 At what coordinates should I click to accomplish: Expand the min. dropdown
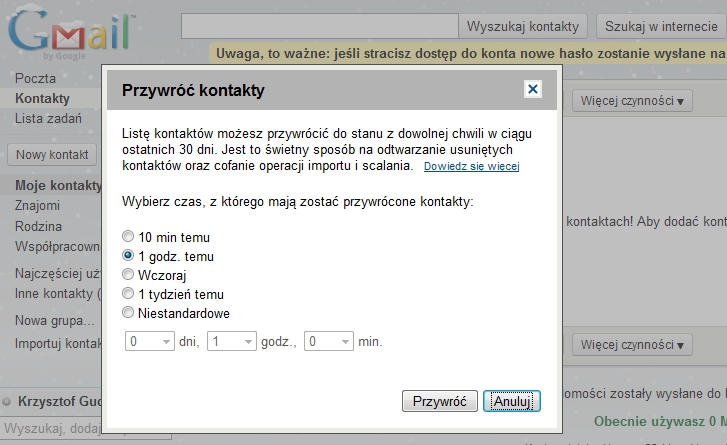point(328,342)
